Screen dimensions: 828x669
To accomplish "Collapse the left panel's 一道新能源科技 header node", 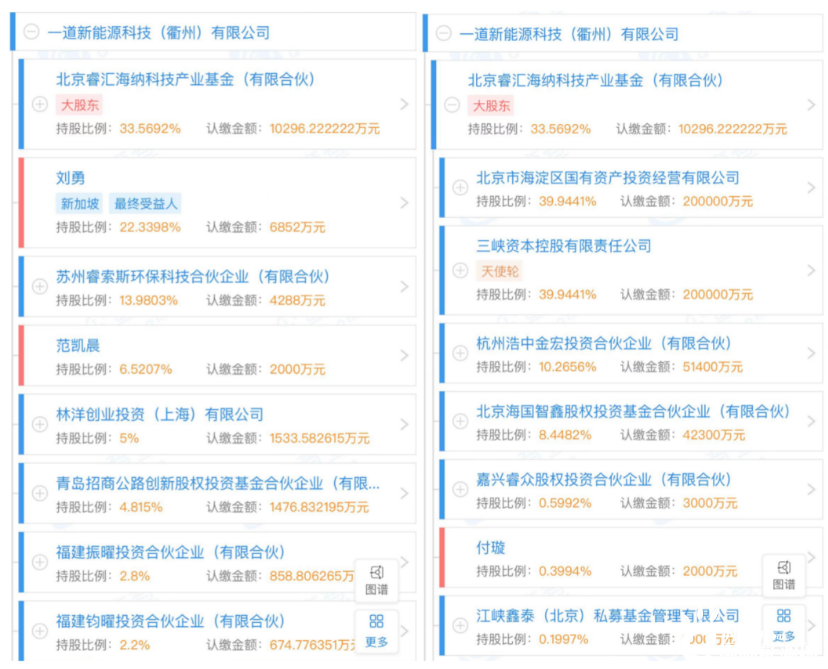I will [x=31, y=32].
